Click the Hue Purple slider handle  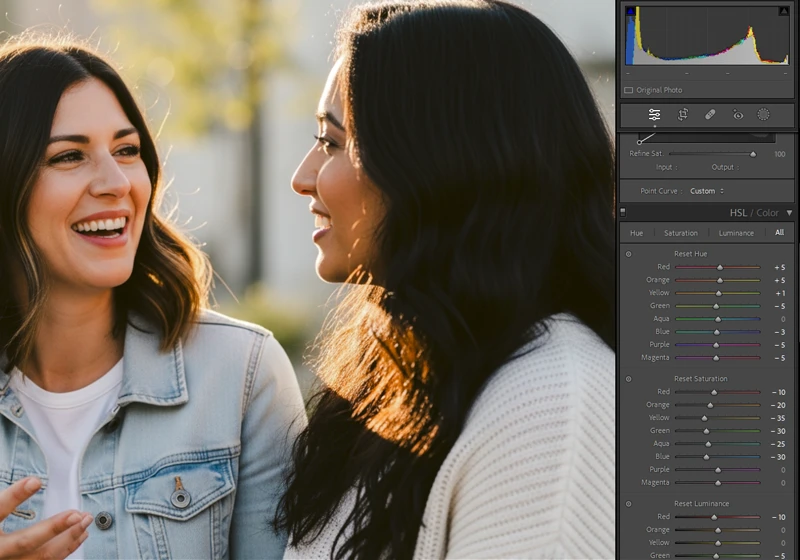pyautogui.click(x=716, y=345)
